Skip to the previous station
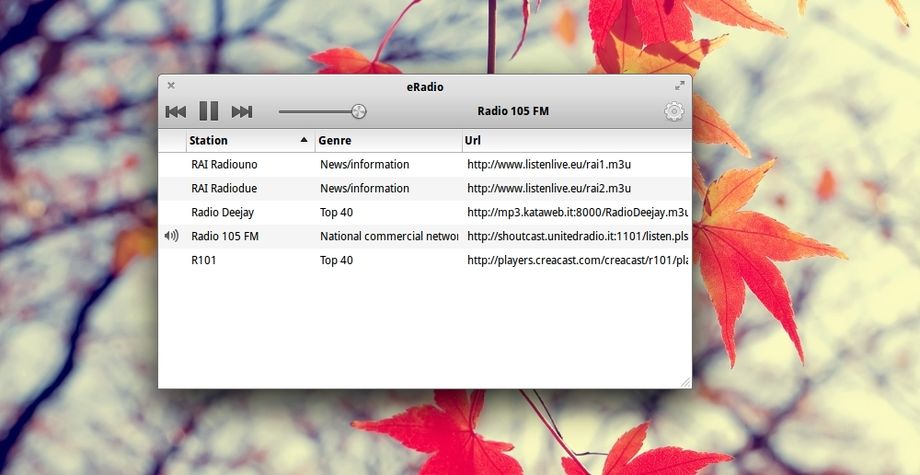Viewport: 920px width, 475px height. 176,112
